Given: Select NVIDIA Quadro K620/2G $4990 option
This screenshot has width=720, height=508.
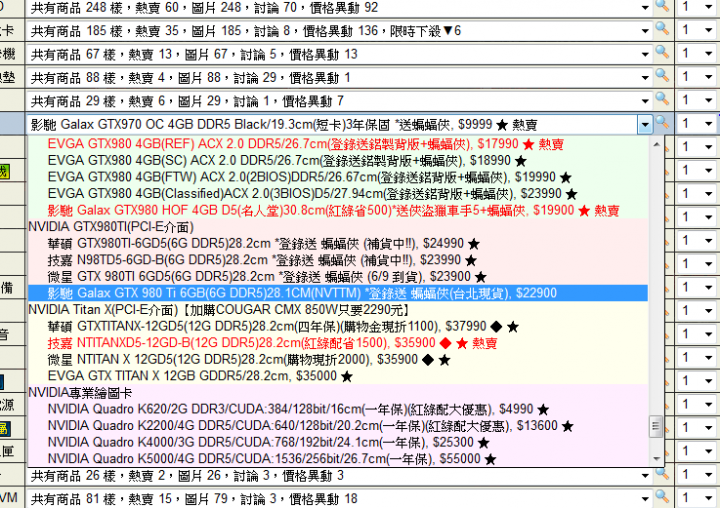Looking at the screenshot, I should pyautogui.click(x=338, y=409).
